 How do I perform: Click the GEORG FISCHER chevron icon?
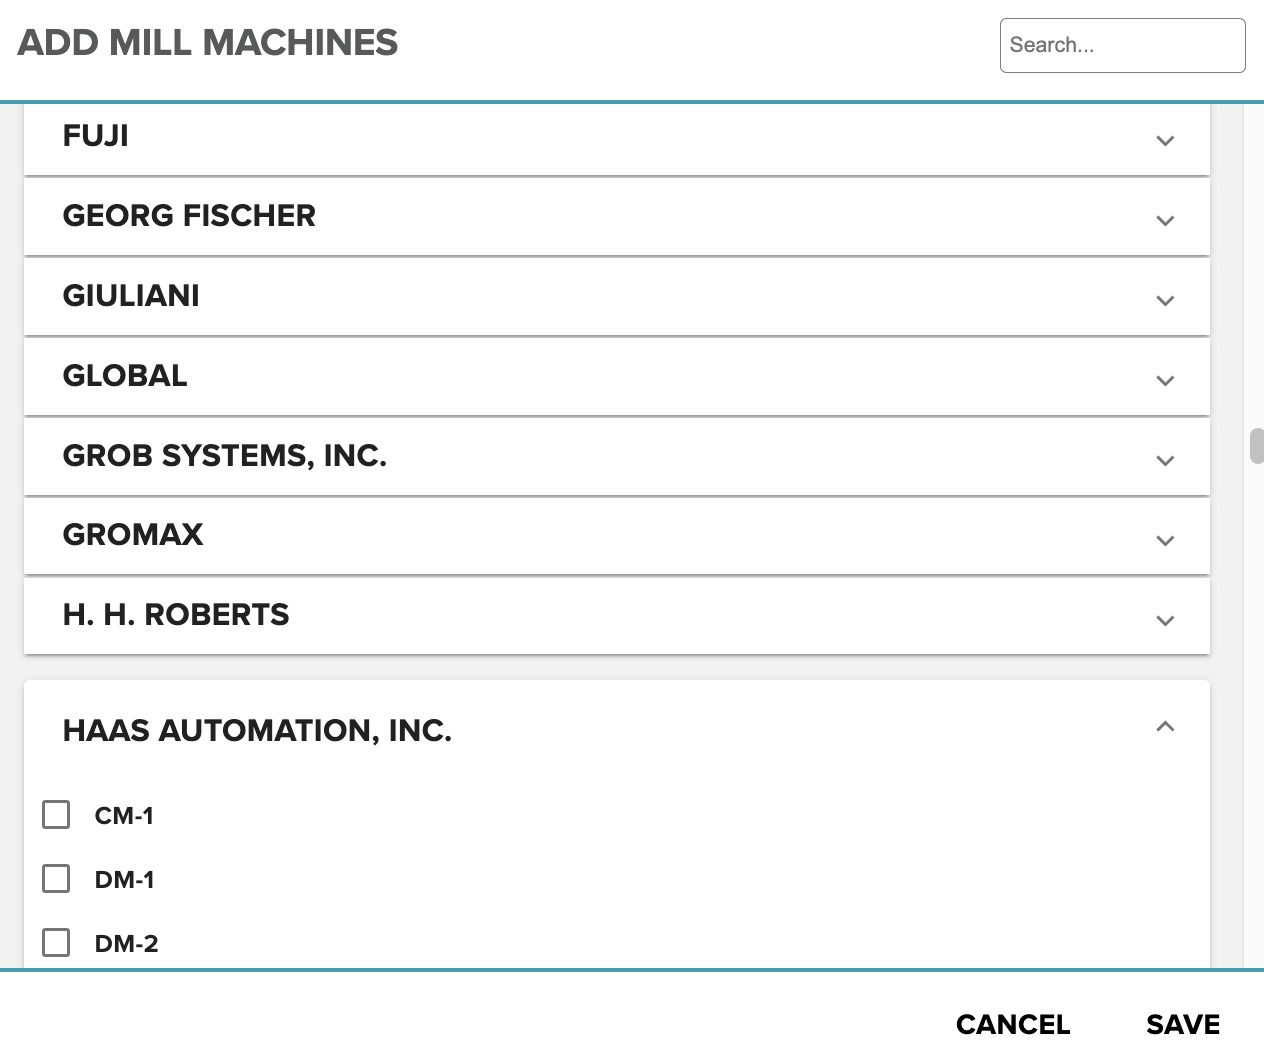point(1165,220)
